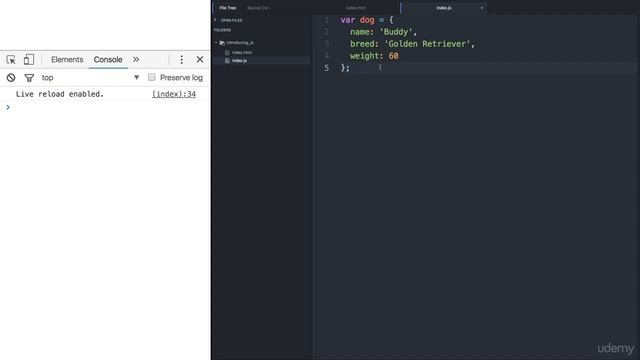Open the DevTools three-dot options menu
Viewport: 640px width, 360px height.
[x=182, y=60]
